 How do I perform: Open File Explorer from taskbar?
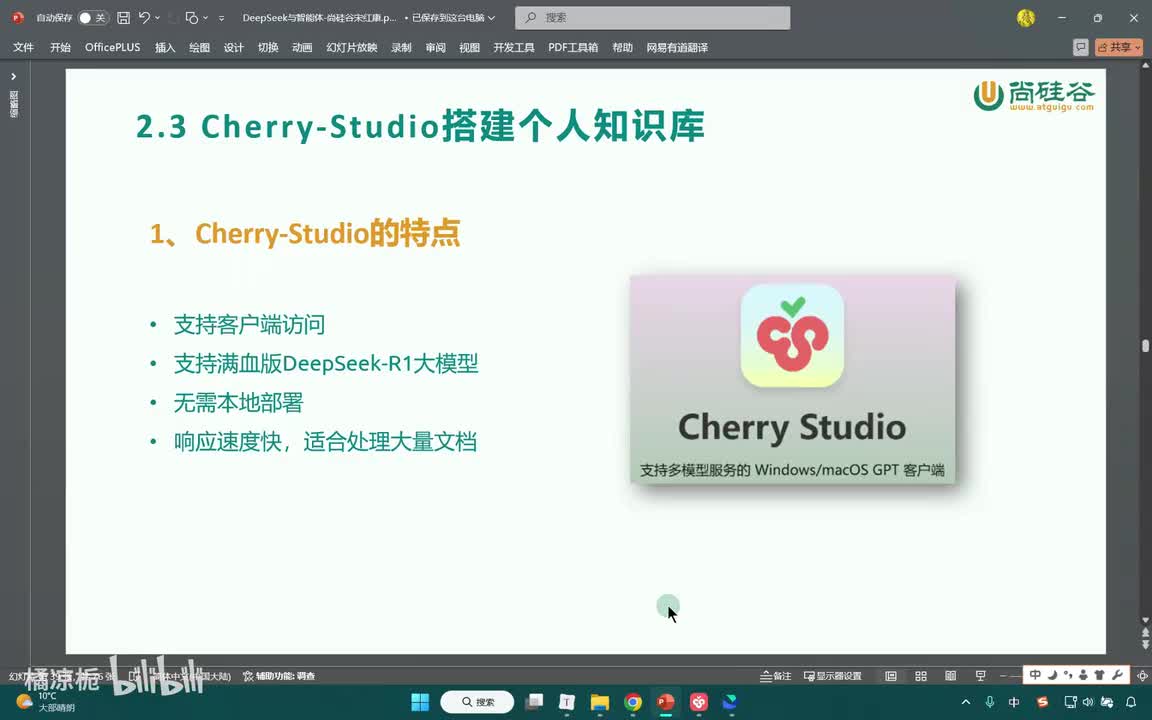tap(600, 702)
